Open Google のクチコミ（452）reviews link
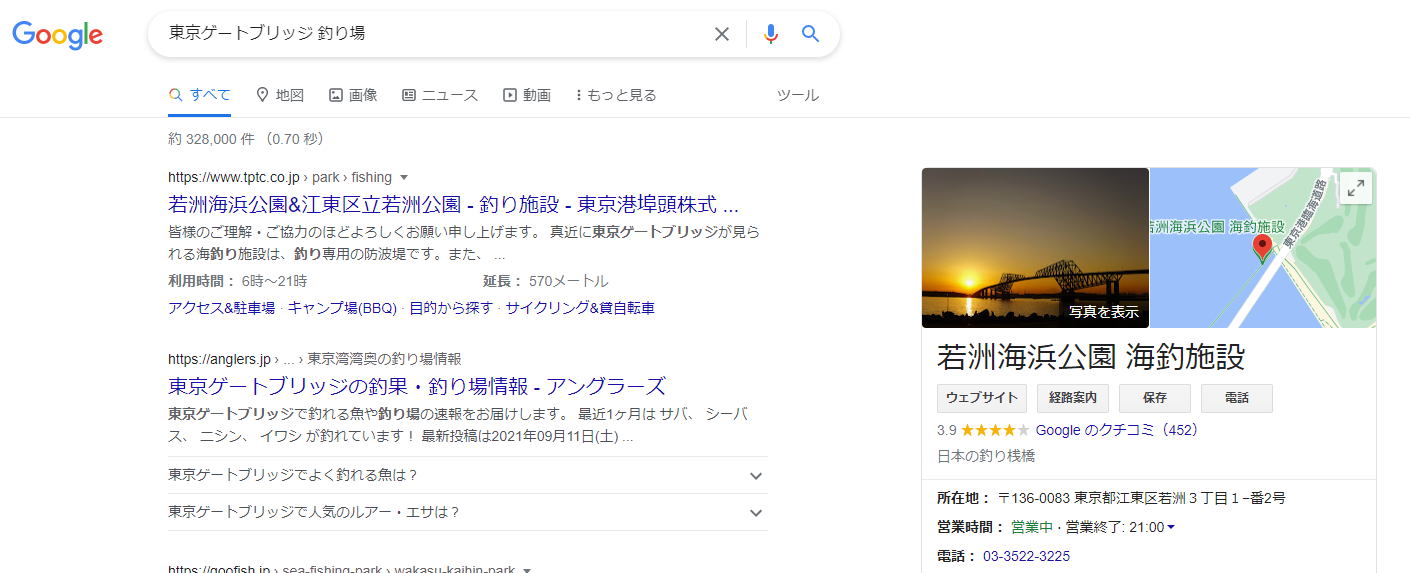 (x=1117, y=430)
